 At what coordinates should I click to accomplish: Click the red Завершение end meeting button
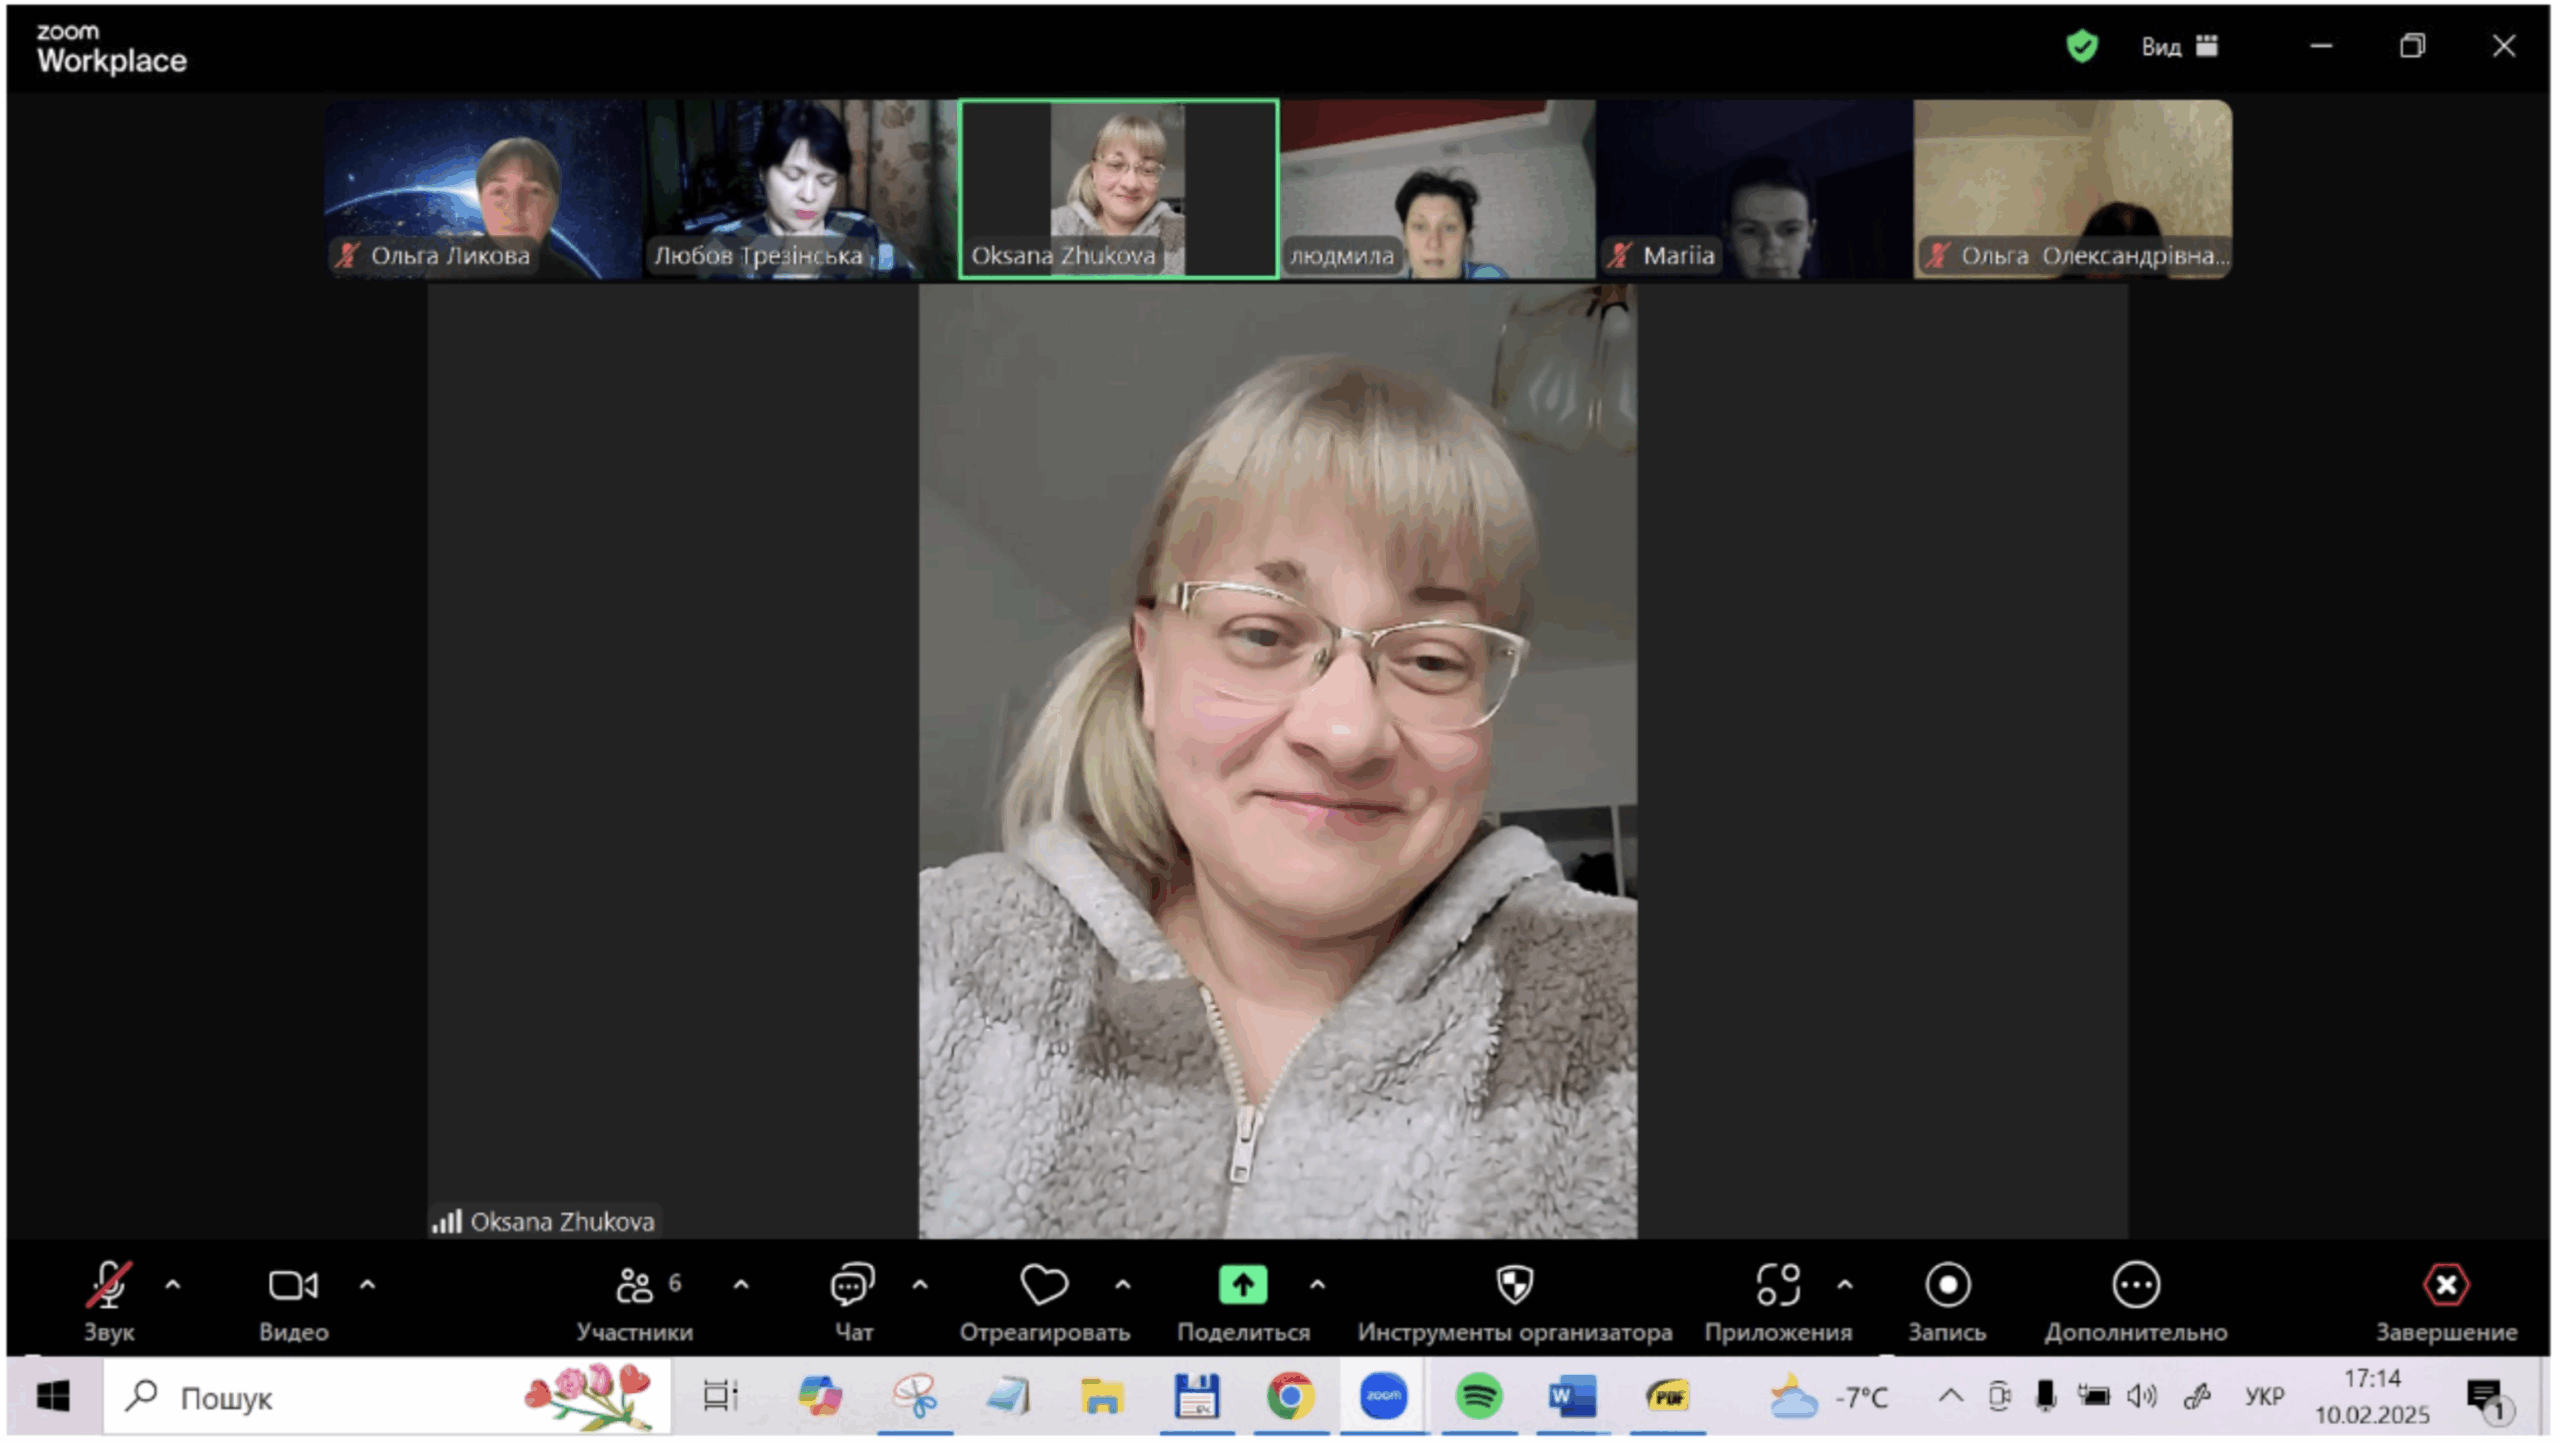pos(2448,1303)
